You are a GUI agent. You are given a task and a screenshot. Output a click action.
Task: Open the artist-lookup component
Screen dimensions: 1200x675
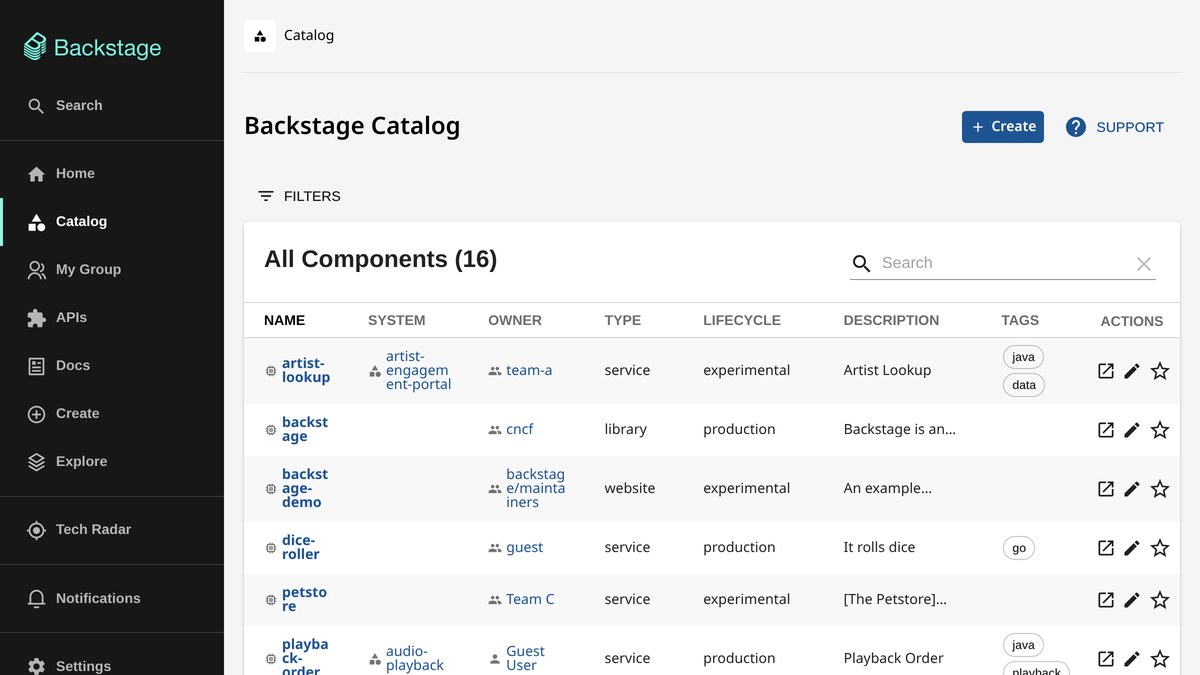tap(305, 370)
